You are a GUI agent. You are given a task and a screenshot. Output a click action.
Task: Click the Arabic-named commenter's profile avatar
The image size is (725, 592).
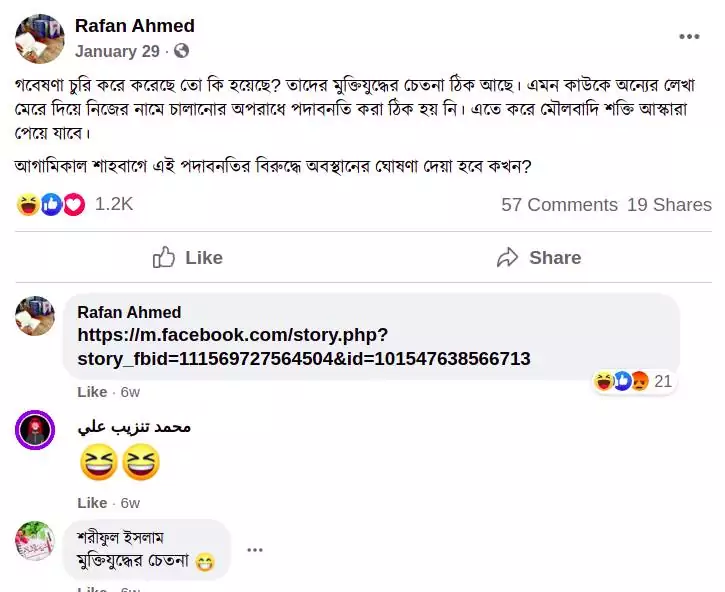35,430
